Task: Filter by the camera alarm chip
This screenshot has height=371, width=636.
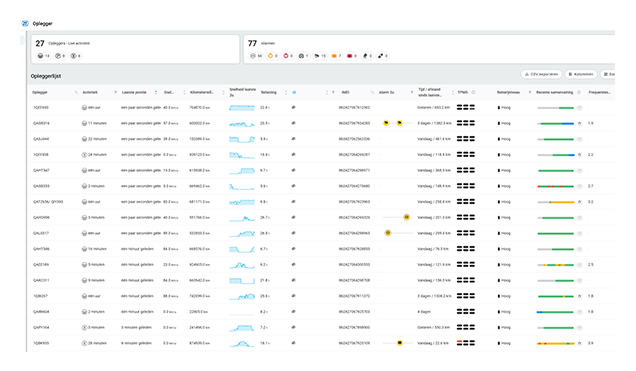Action: point(303,56)
